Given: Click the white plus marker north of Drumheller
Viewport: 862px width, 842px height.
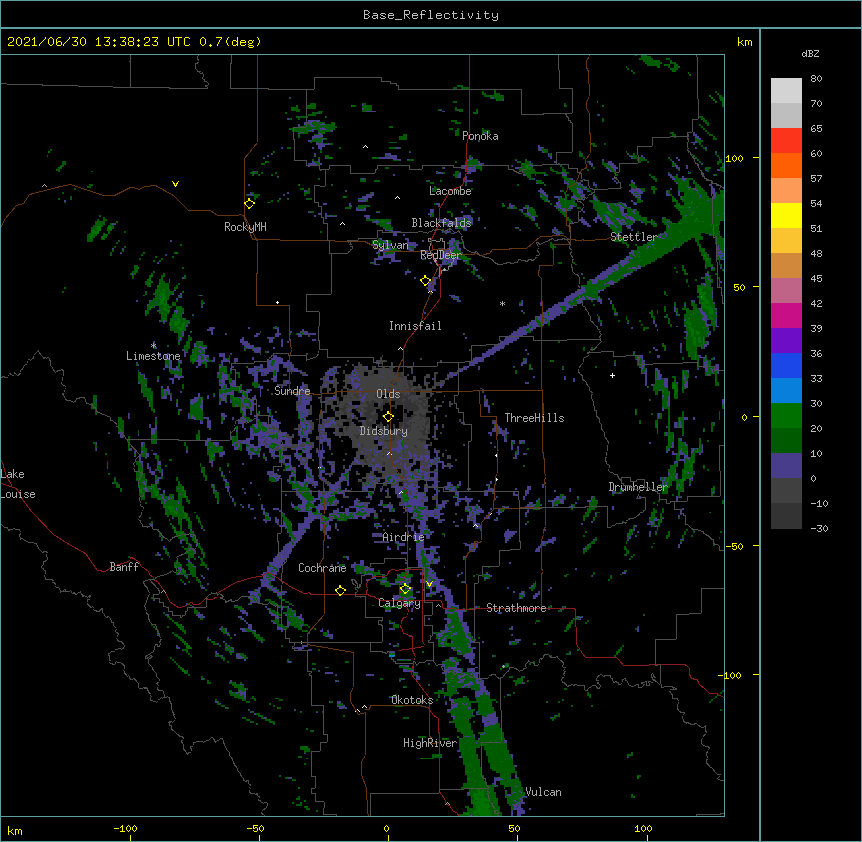Looking at the screenshot, I should pos(612,375).
